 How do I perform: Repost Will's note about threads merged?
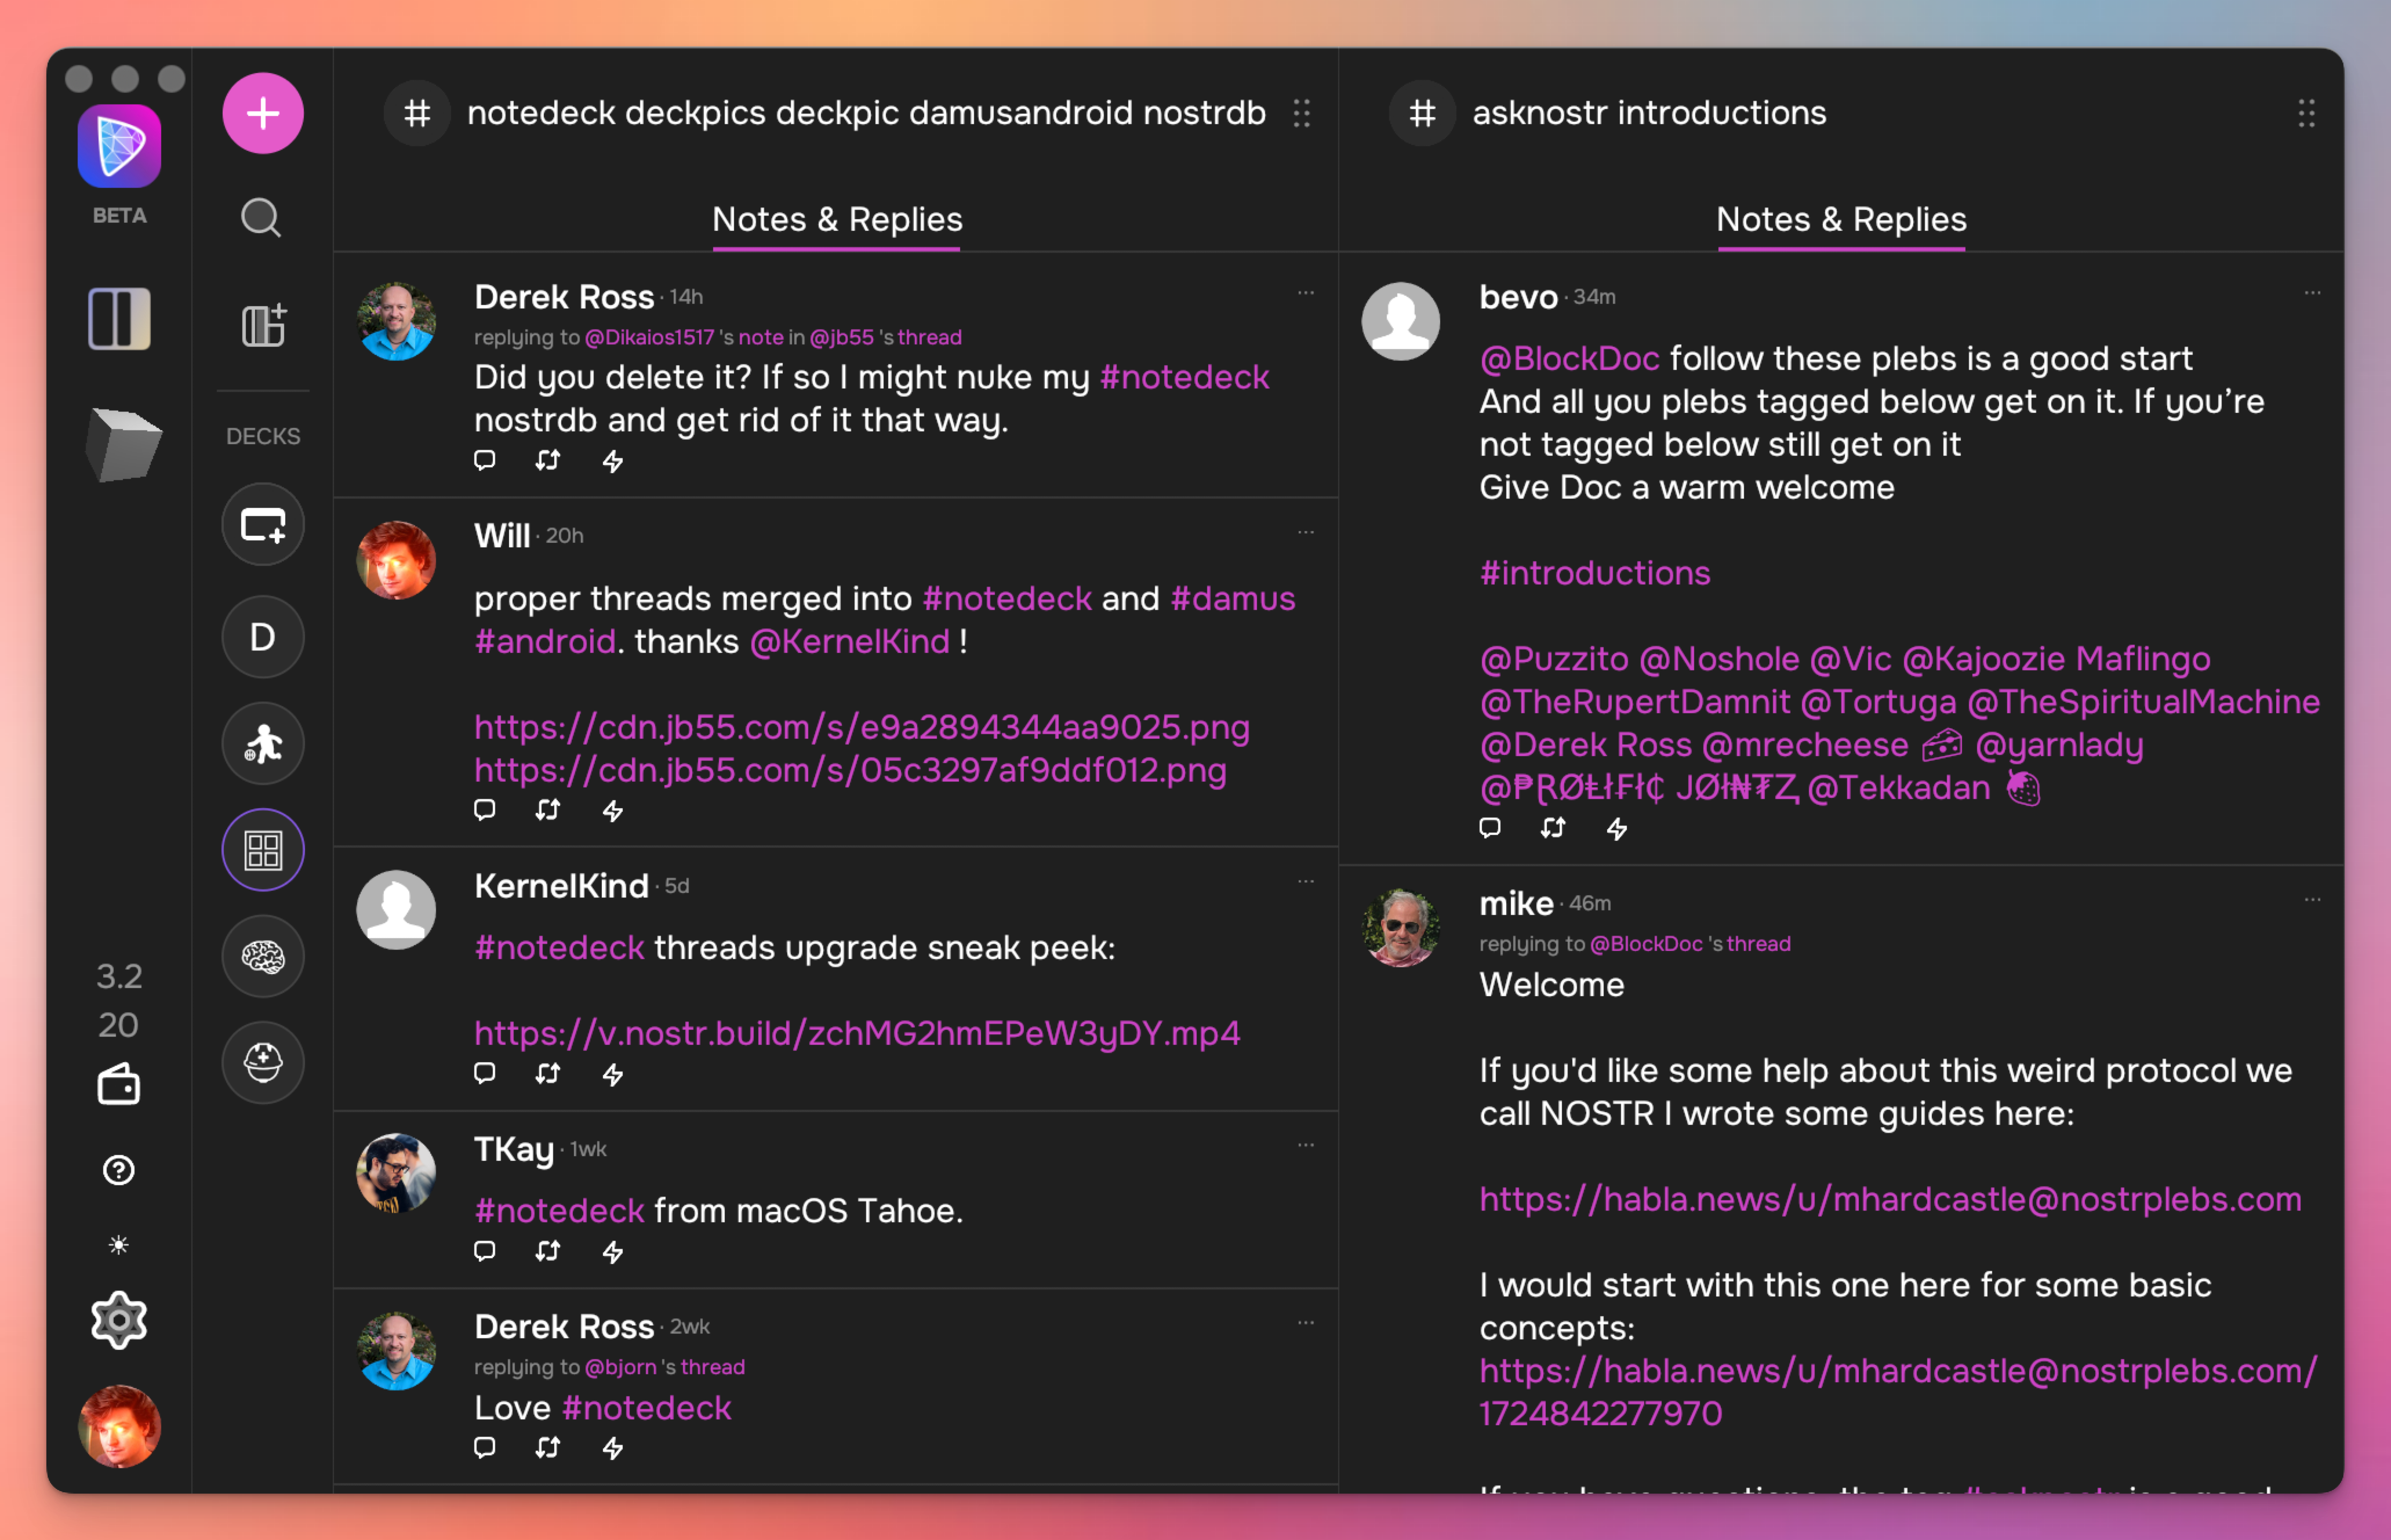(x=548, y=810)
